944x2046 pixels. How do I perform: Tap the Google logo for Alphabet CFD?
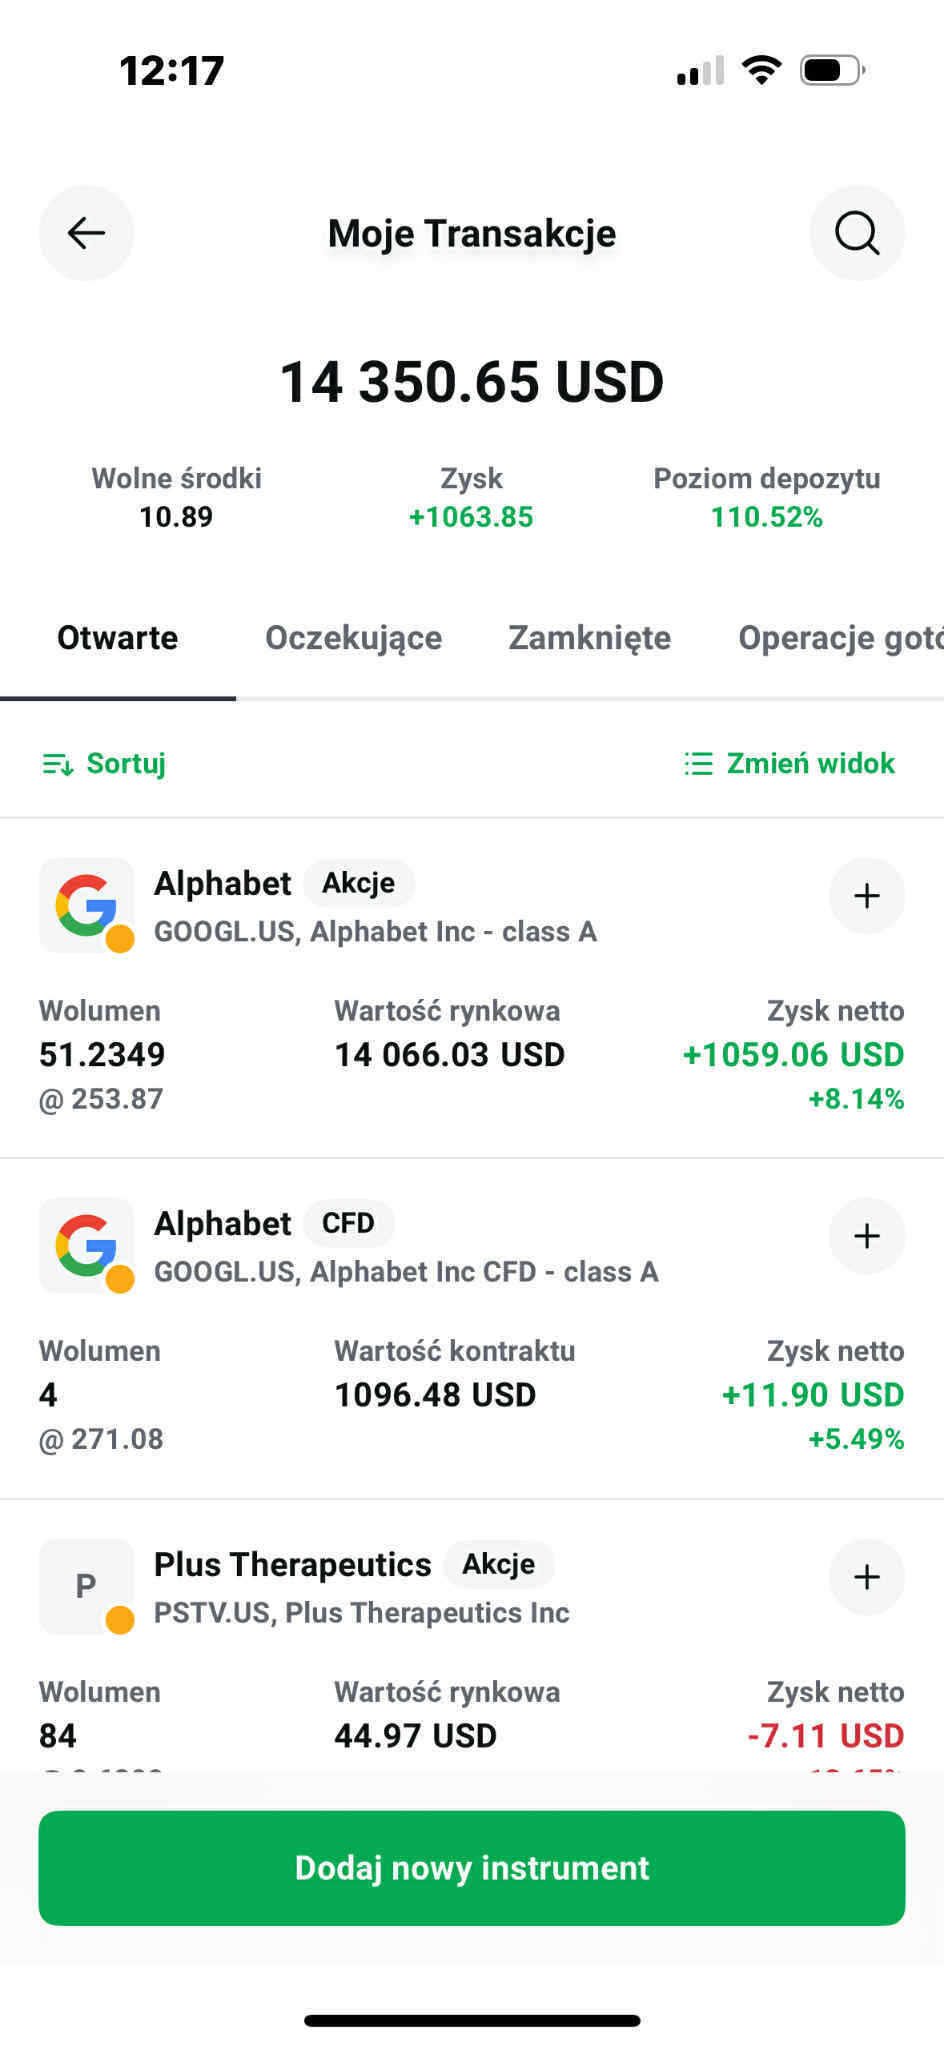86,1245
